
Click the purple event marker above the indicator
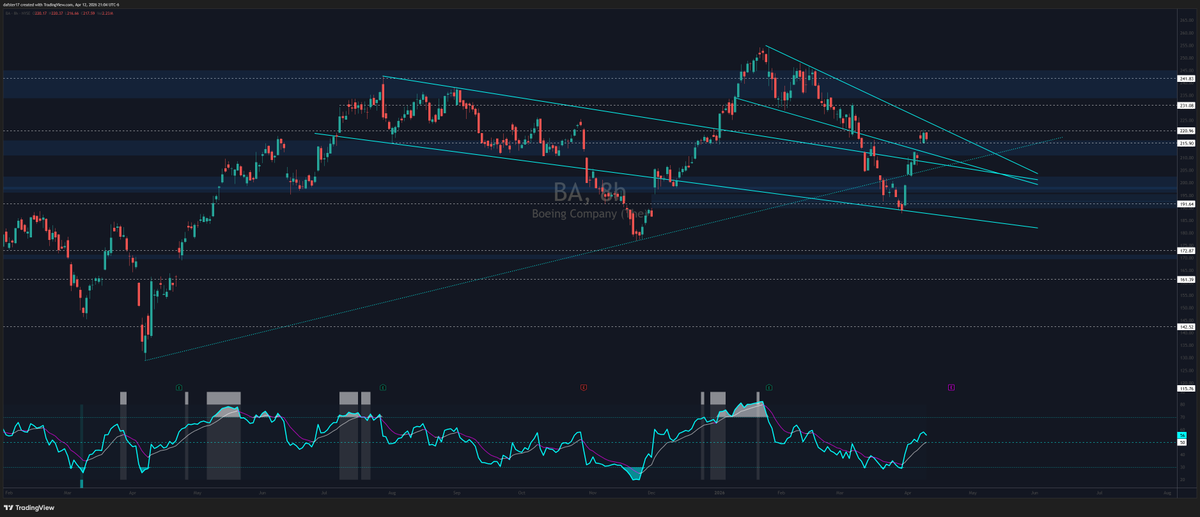pyautogui.click(x=951, y=385)
